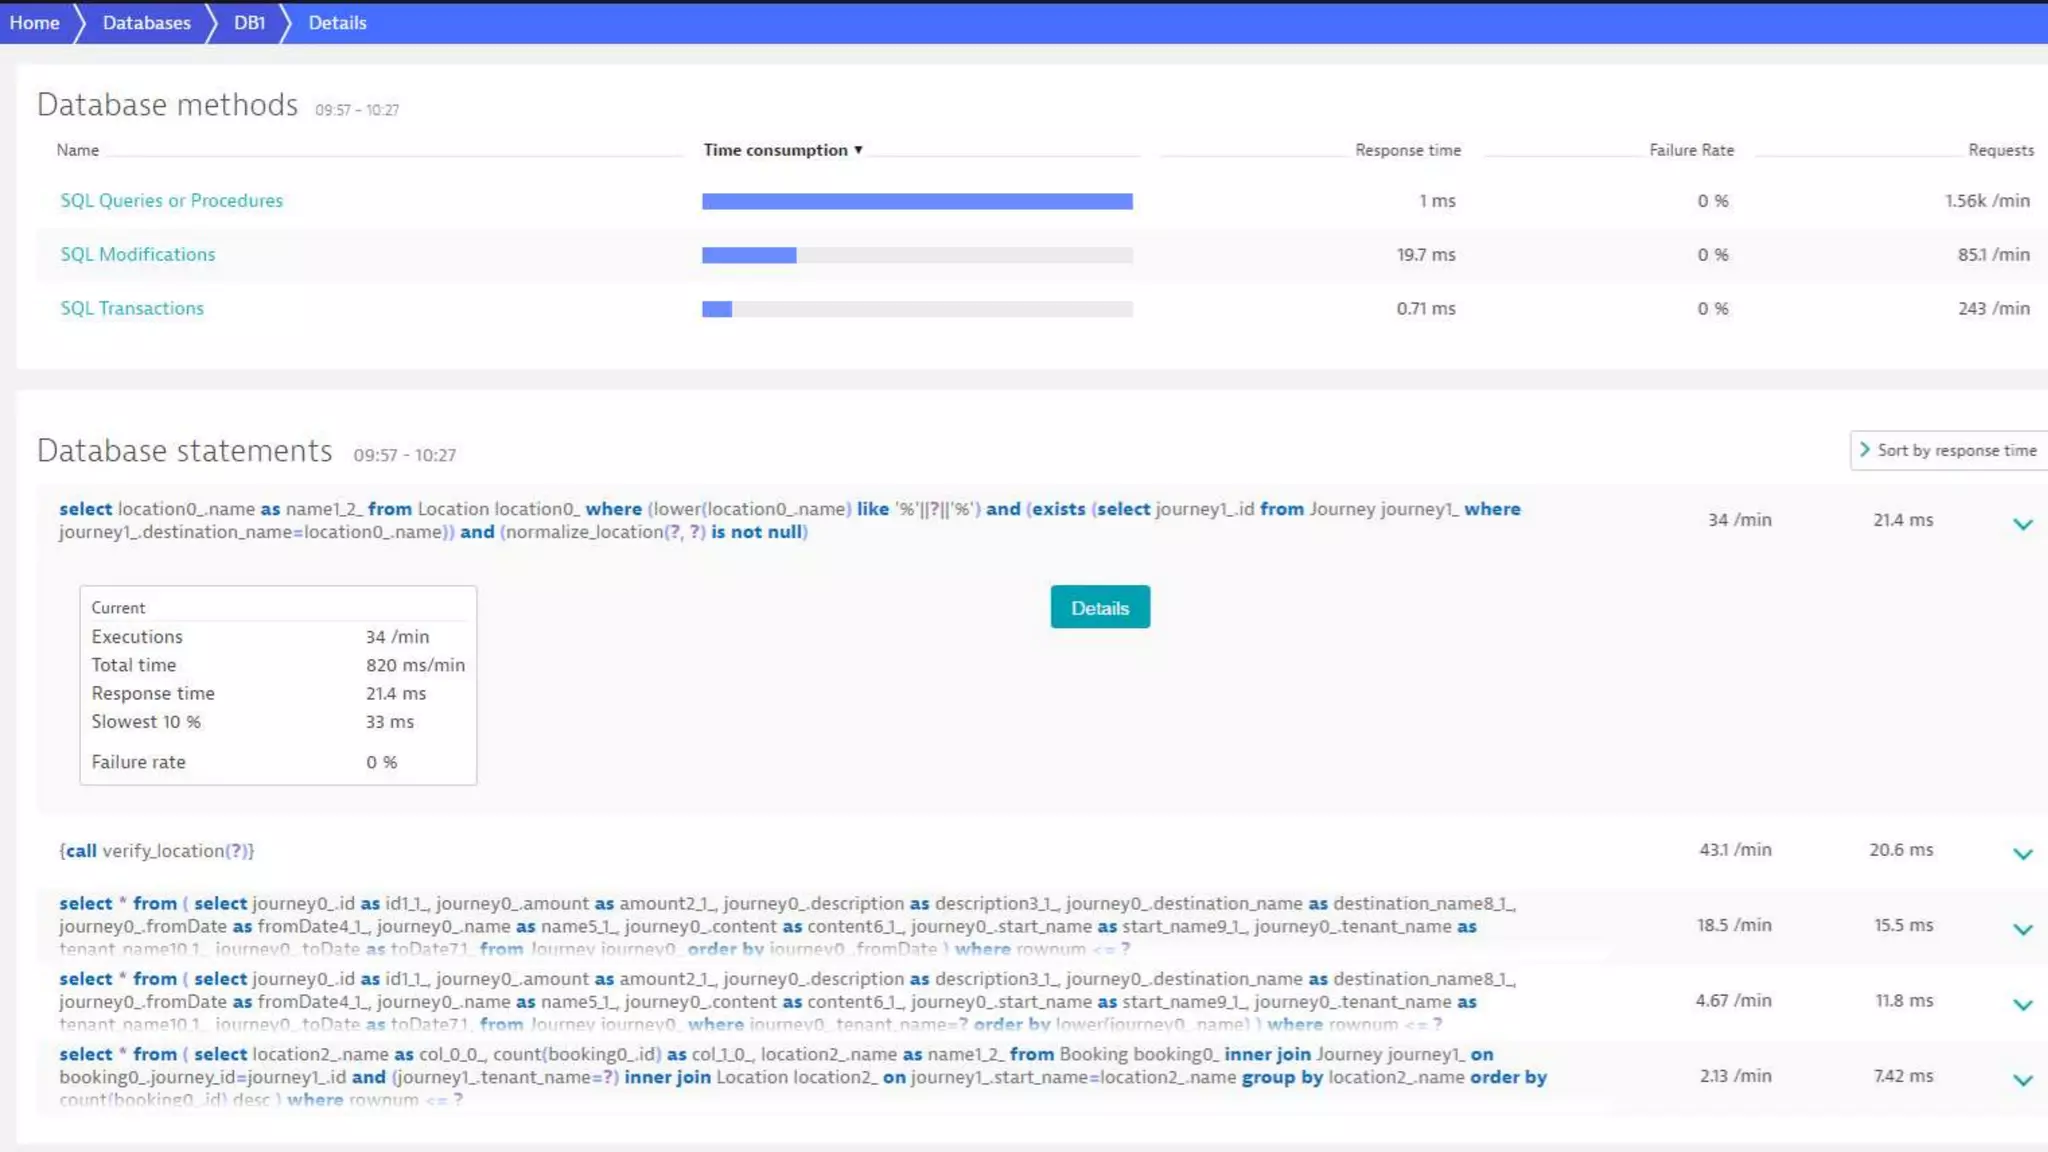Collapse the expanded location0 statement chevron
Viewport: 2048px width, 1152px height.
coord(2022,524)
